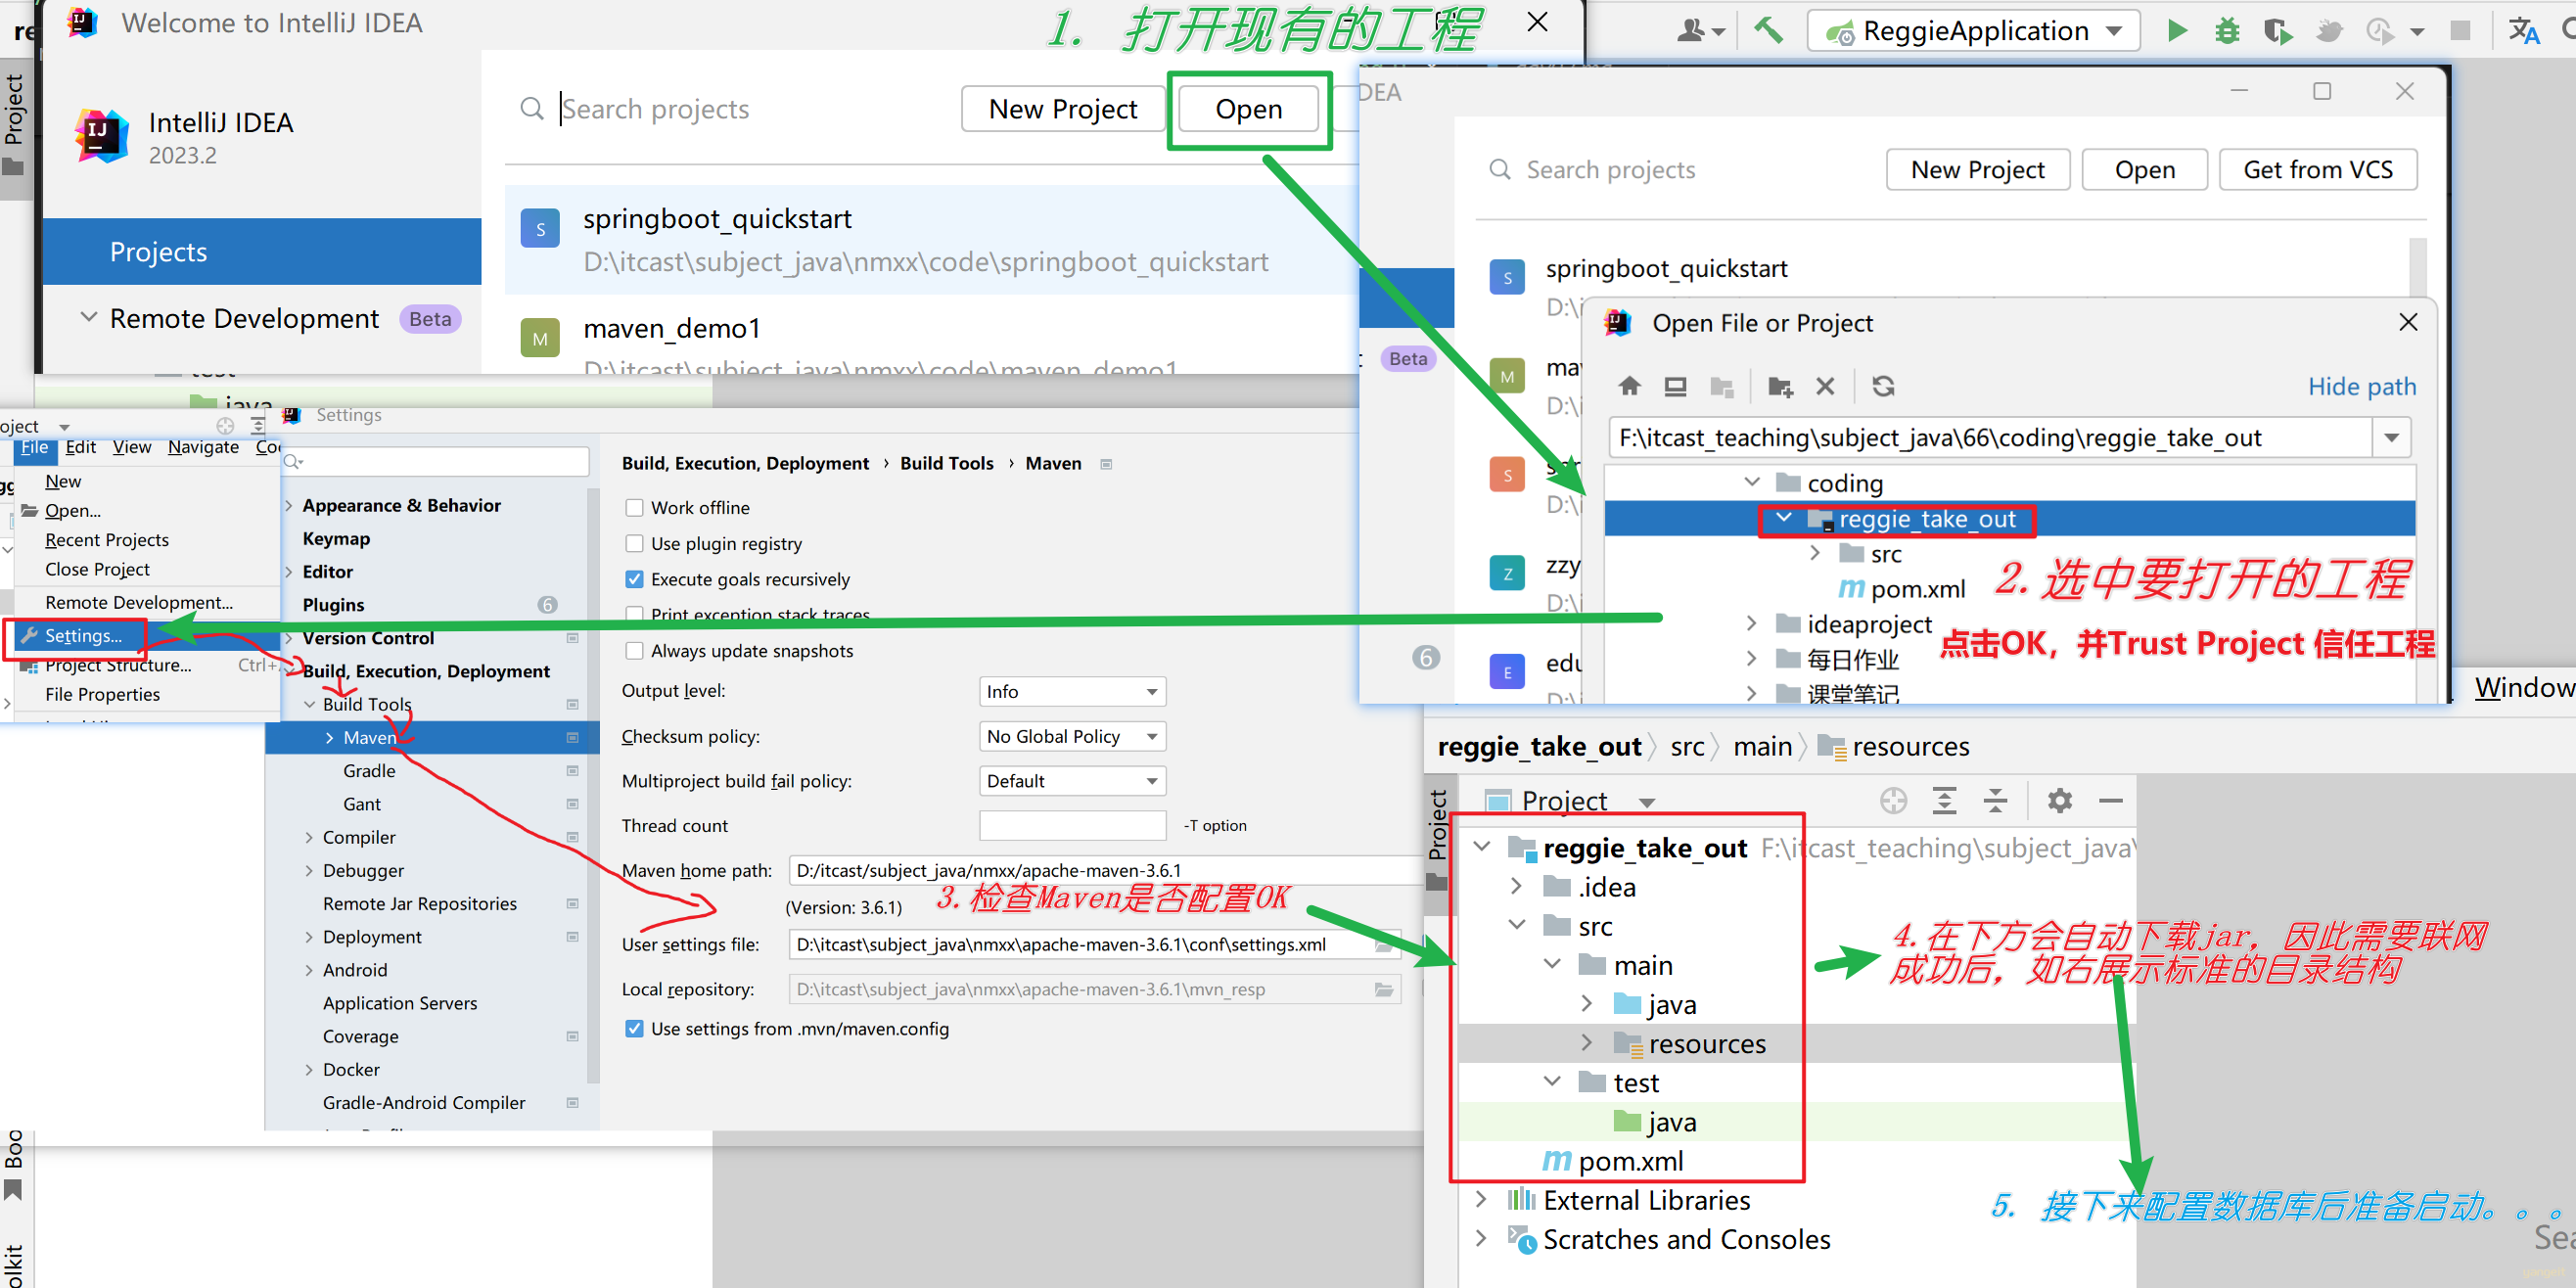This screenshot has height=1288, width=2576.
Task: Click New Project on welcome screen
Action: [1063, 109]
